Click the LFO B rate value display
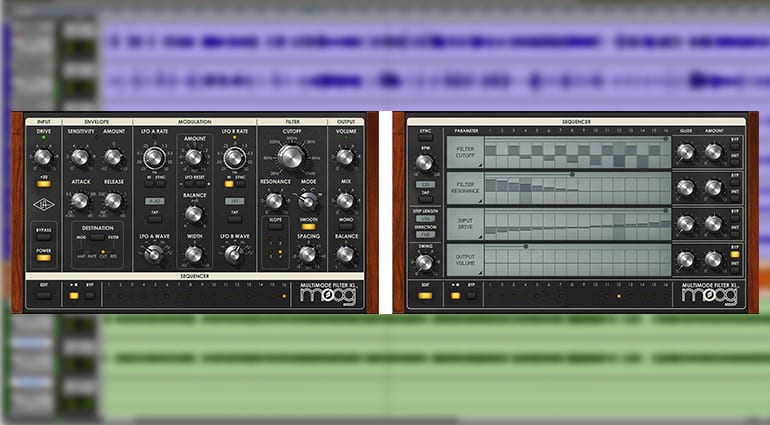770x425 pixels. tap(235, 201)
